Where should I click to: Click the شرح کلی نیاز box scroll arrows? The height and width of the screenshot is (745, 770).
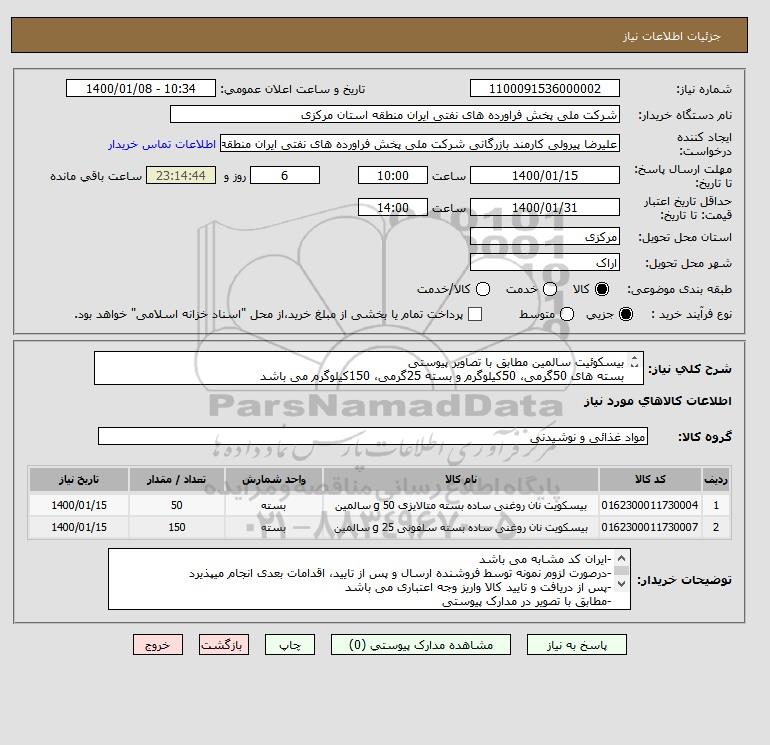tap(634, 362)
